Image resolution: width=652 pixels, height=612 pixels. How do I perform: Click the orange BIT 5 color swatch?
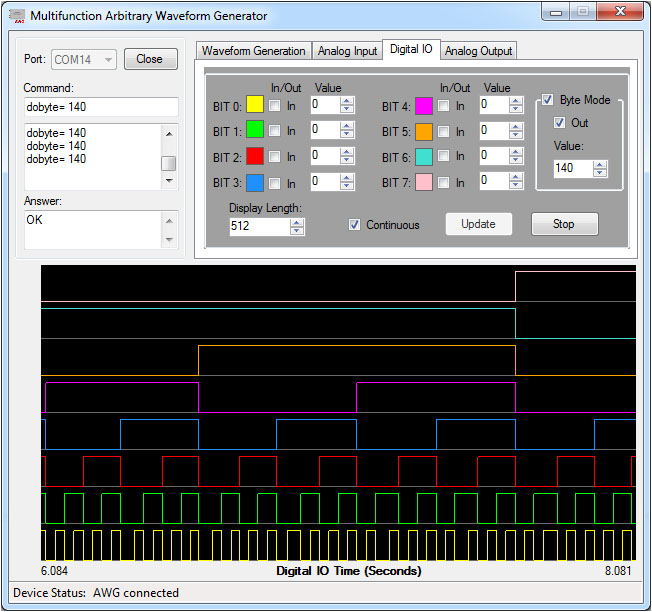[x=424, y=132]
